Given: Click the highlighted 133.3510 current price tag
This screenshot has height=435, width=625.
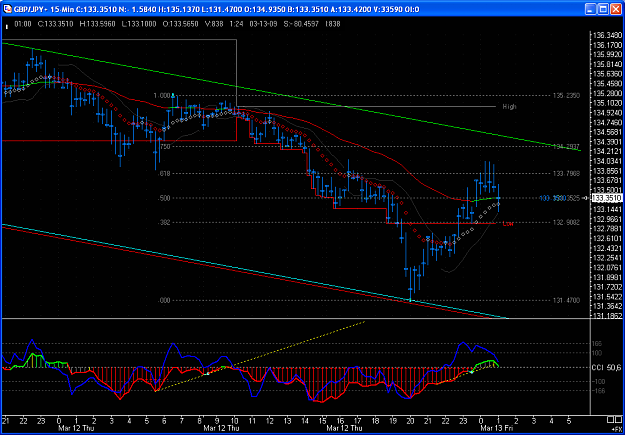Looking at the screenshot, I should point(607,198).
